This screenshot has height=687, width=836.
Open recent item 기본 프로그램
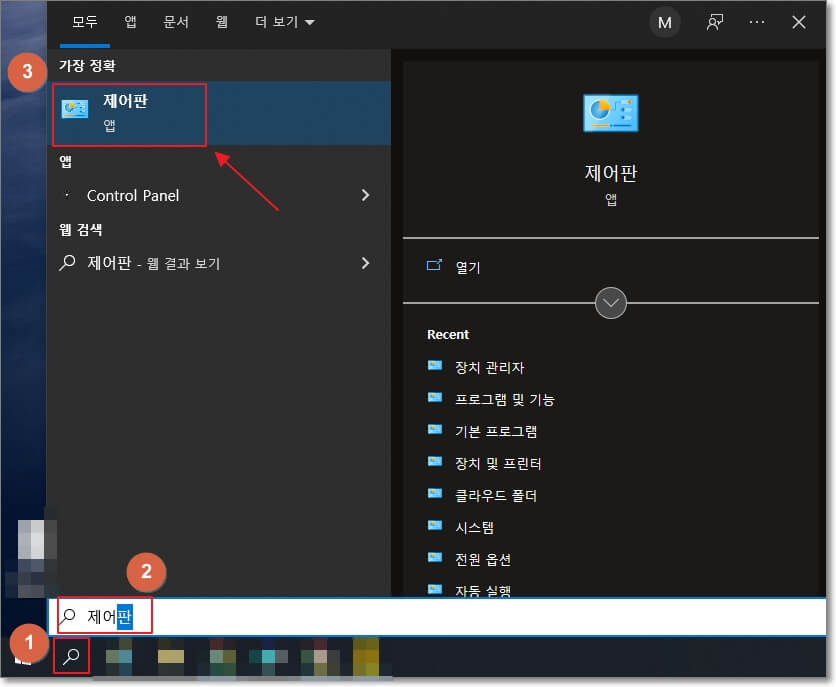tap(496, 432)
